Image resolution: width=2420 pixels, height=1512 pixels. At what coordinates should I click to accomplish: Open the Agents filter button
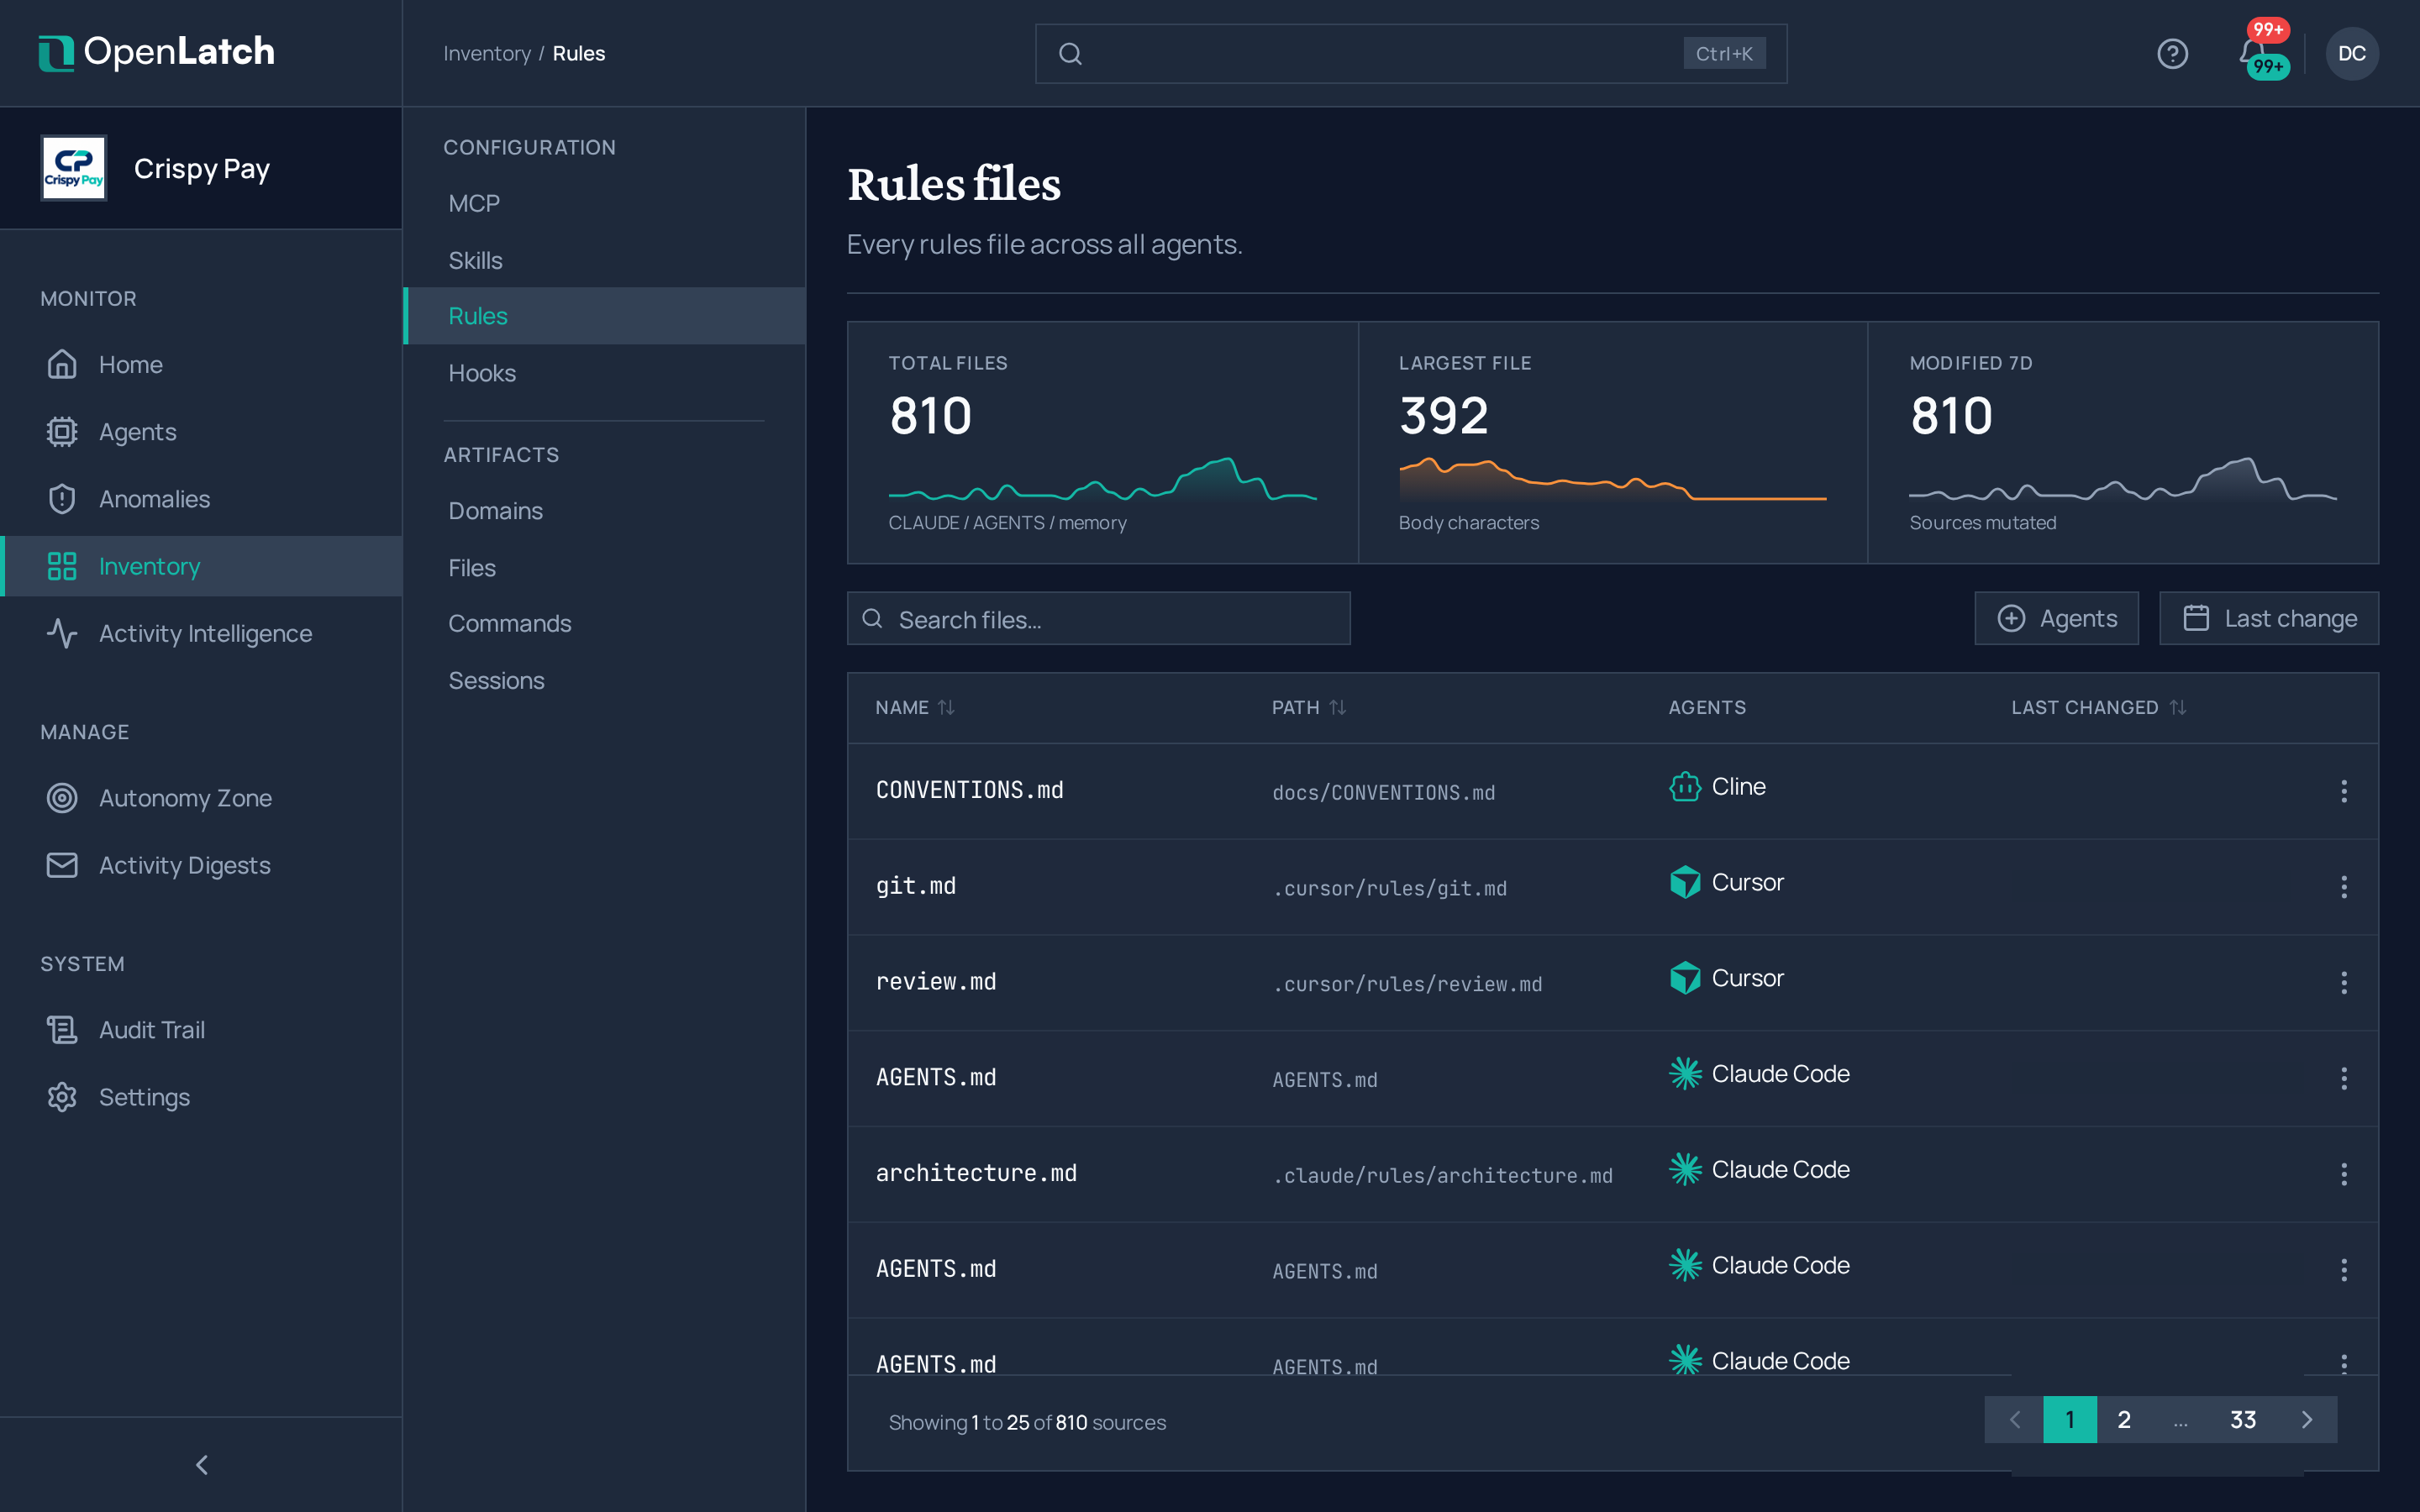(x=2056, y=618)
